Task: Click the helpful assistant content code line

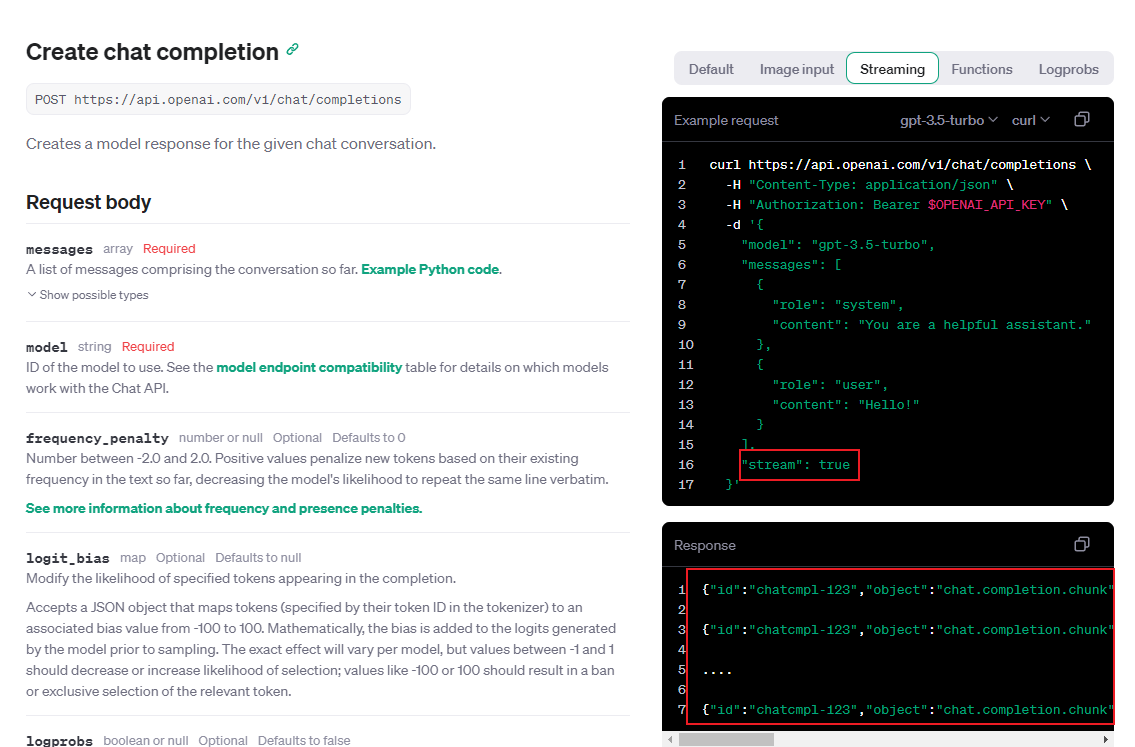Action: pos(932,325)
